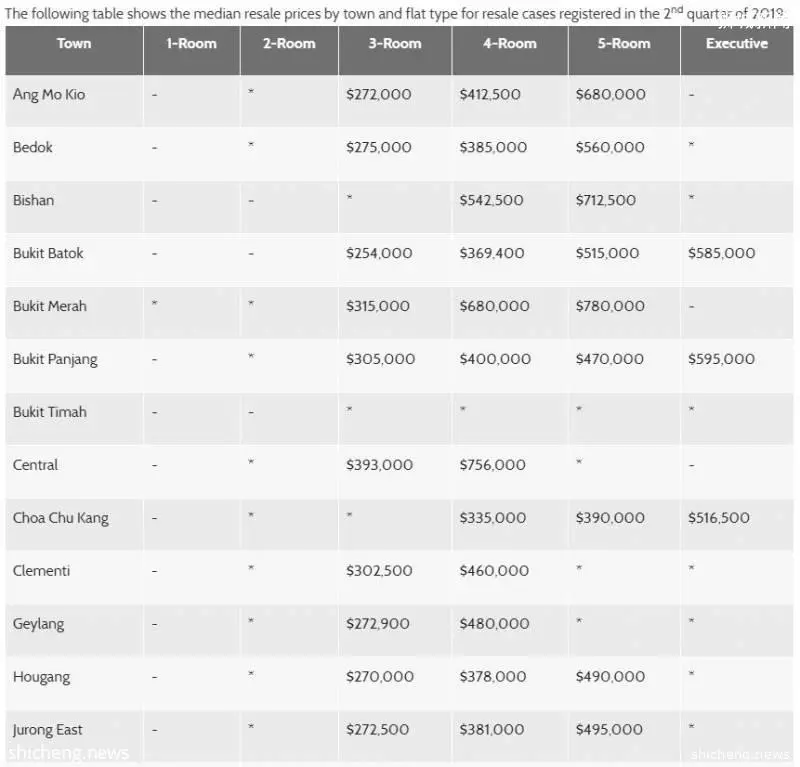Click Bukit Panjang 5-Room price $470,000

[x=610, y=359]
